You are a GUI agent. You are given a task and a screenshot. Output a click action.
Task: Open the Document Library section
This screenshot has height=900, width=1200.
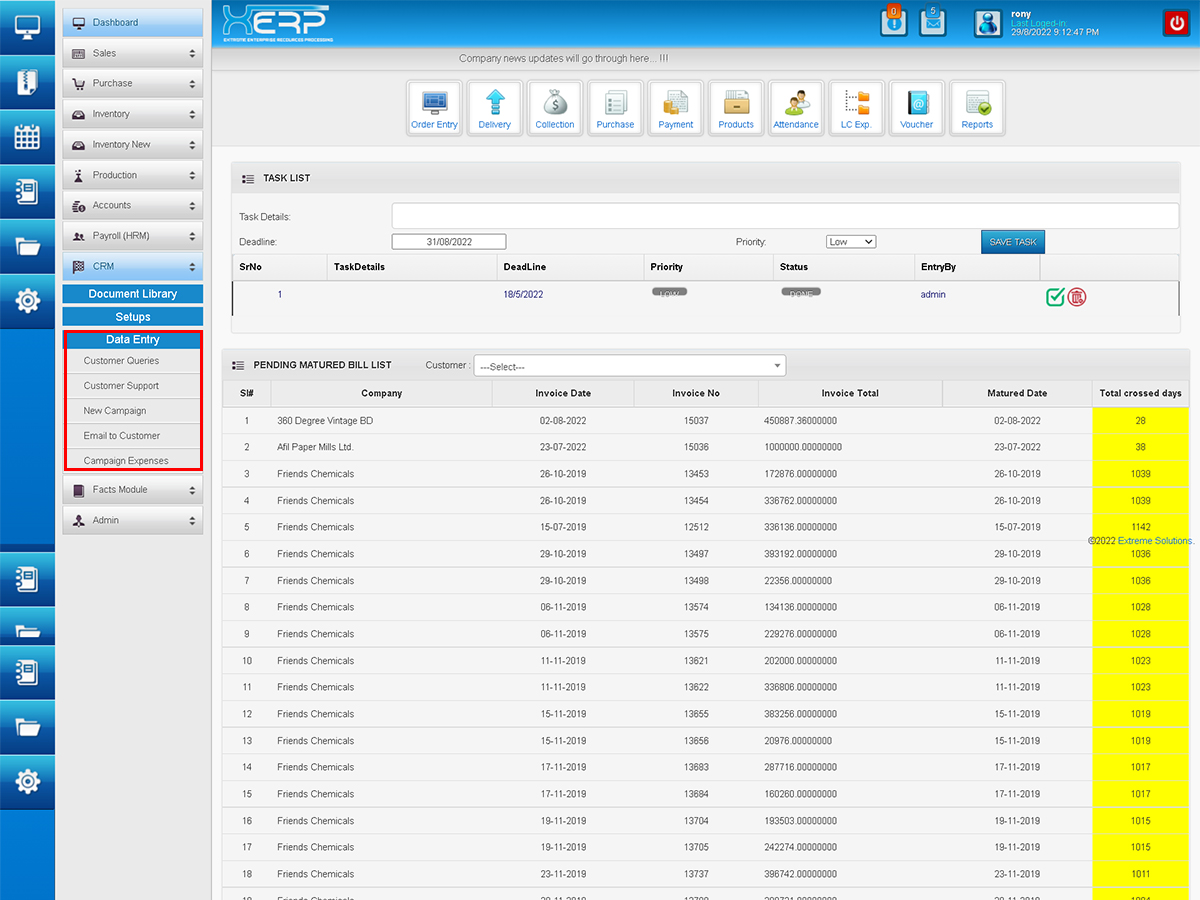coord(133,294)
